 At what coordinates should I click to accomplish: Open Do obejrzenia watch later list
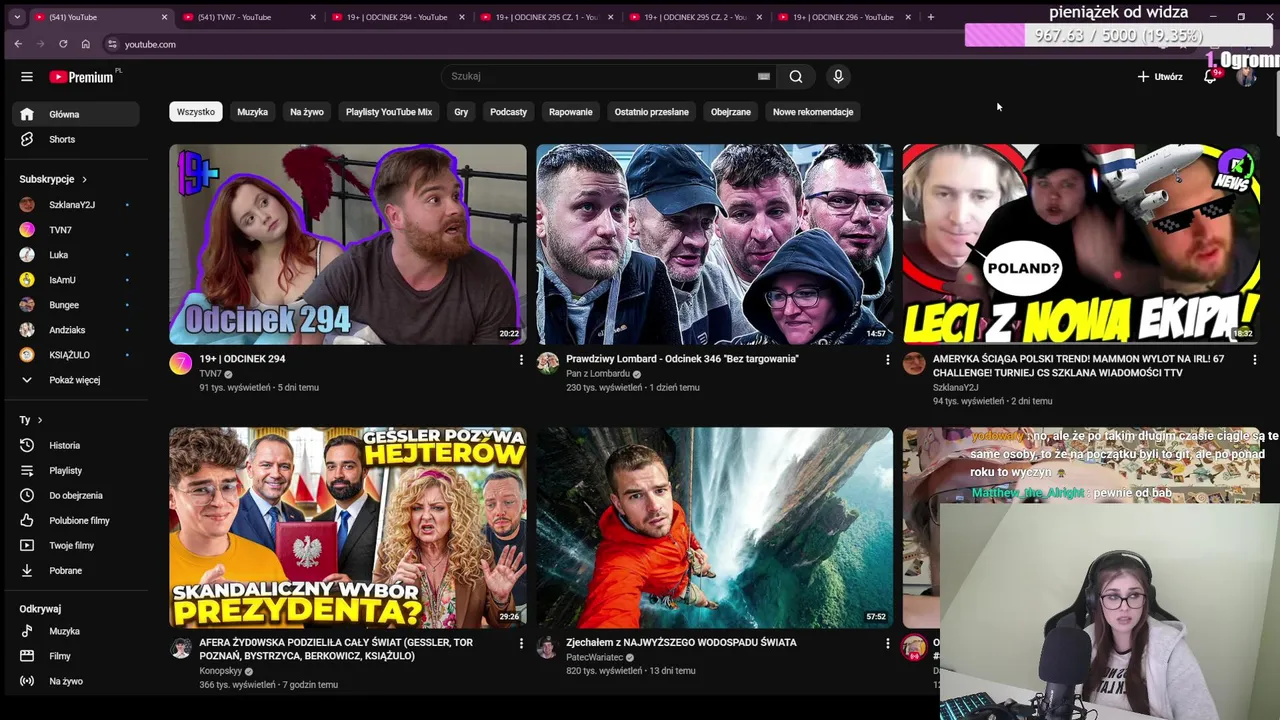76,495
